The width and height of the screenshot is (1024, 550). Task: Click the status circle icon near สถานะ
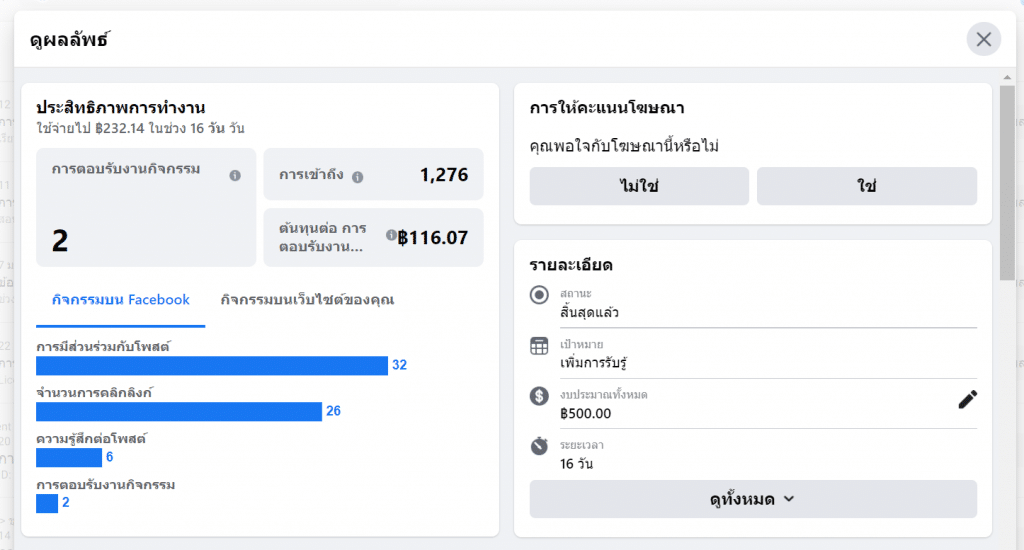point(539,295)
